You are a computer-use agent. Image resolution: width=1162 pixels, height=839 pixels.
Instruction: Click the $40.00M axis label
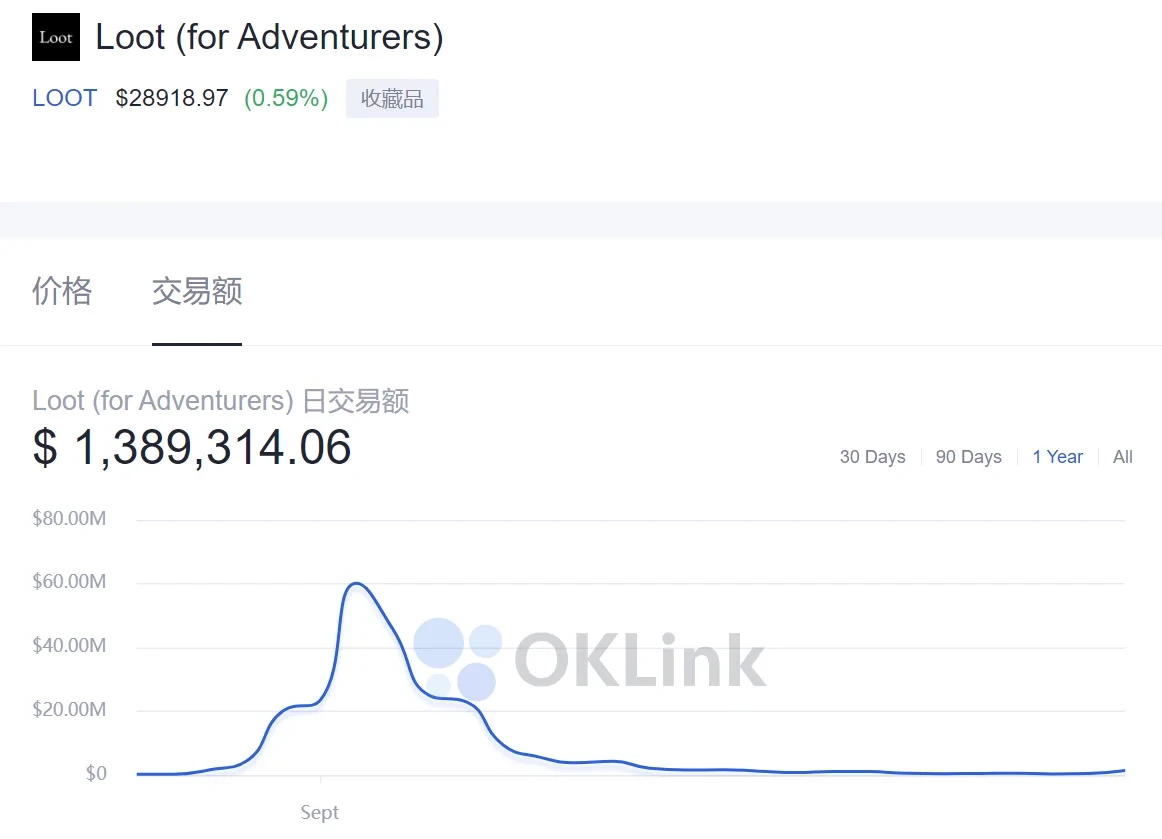coord(69,646)
